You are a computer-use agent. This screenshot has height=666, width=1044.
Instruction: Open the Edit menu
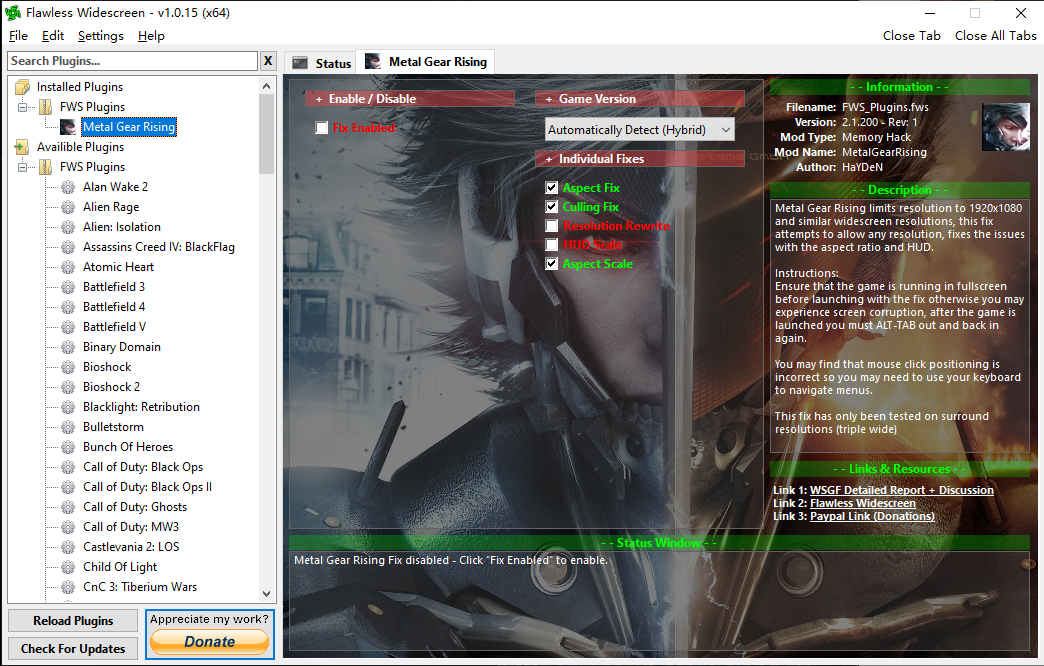(53, 36)
